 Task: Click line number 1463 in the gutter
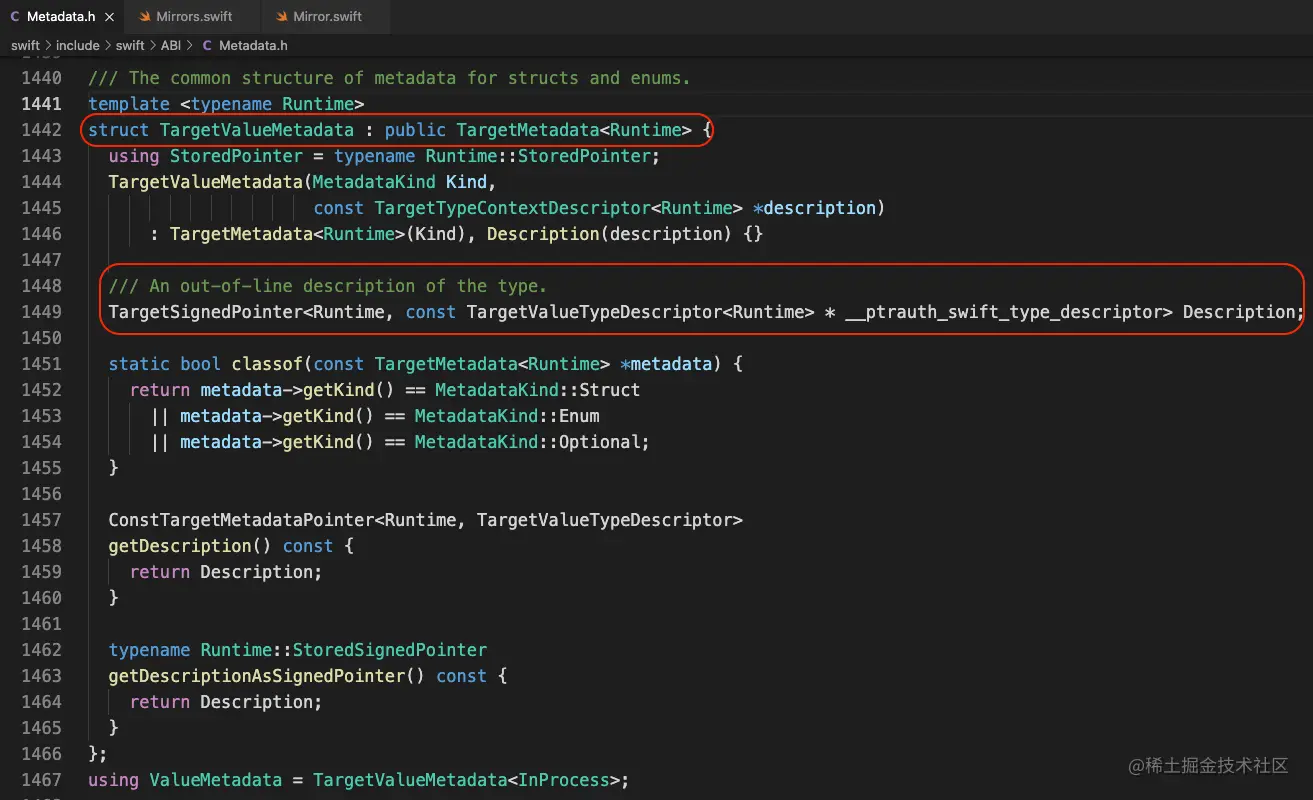[41, 676]
